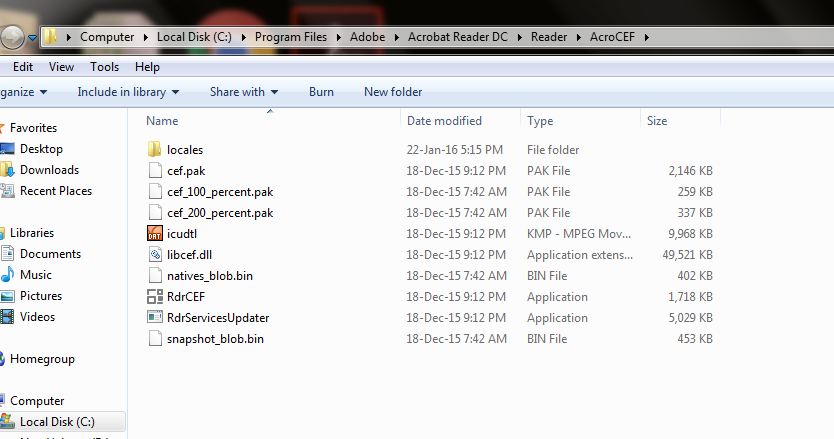Go to Computer in the breadcrumb

(x=107, y=37)
